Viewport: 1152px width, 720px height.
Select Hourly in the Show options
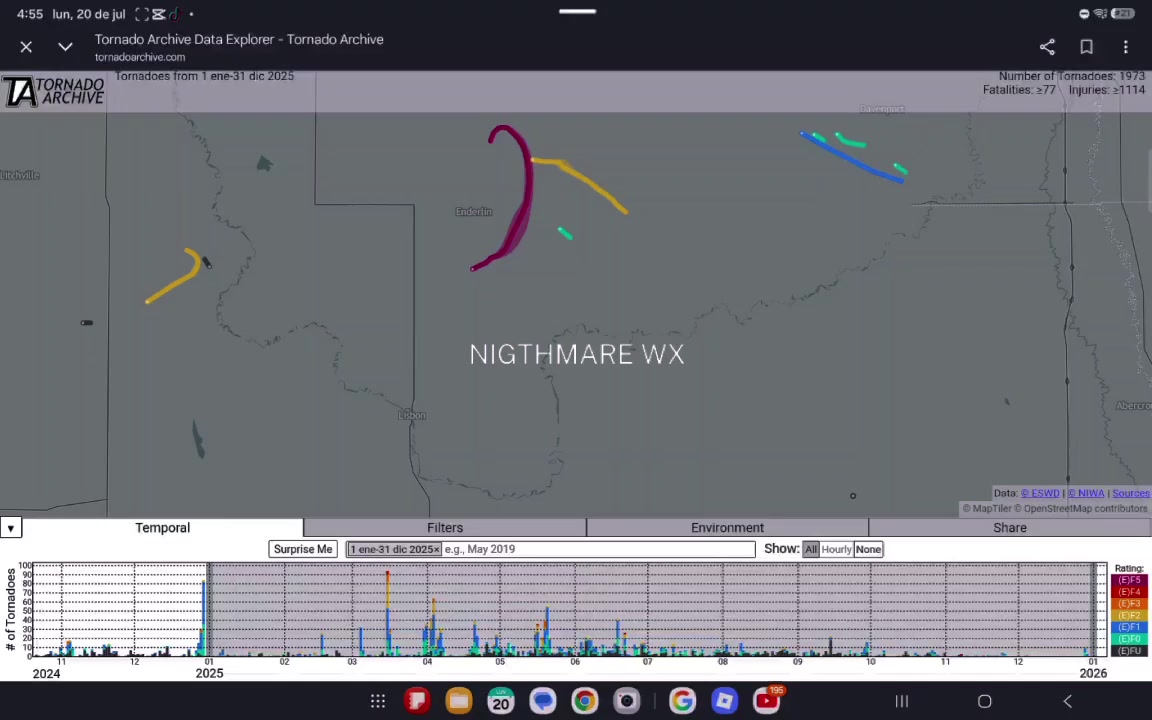(x=836, y=549)
